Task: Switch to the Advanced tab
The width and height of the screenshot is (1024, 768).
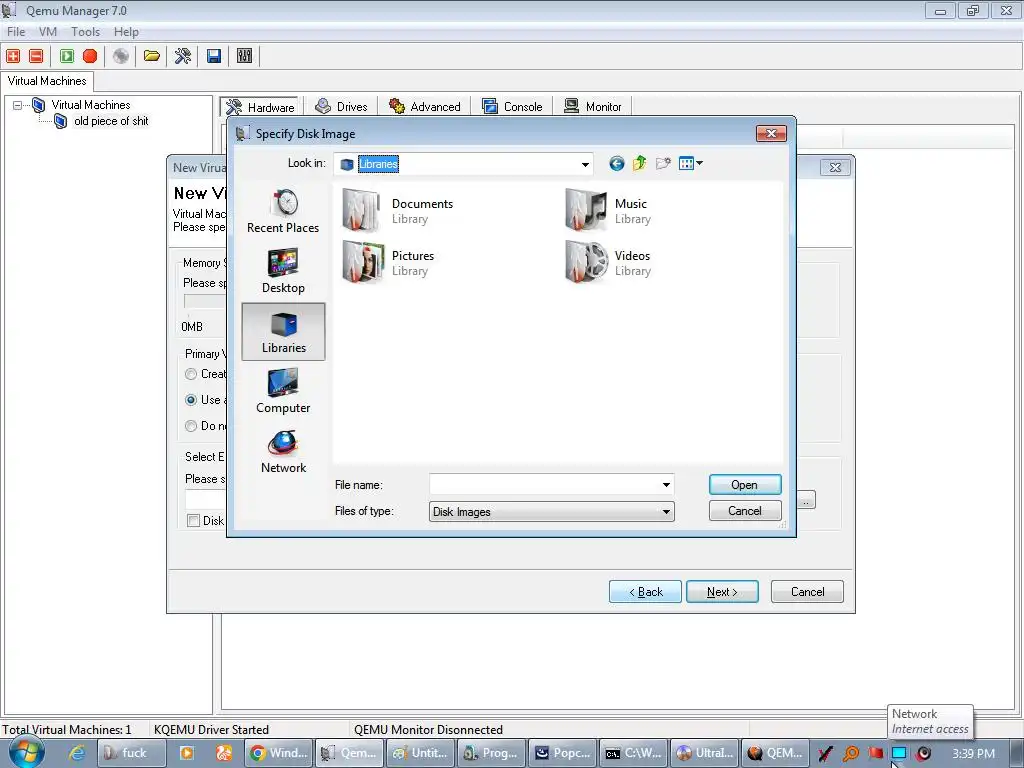Action: pyautogui.click(x=425, y=106)
